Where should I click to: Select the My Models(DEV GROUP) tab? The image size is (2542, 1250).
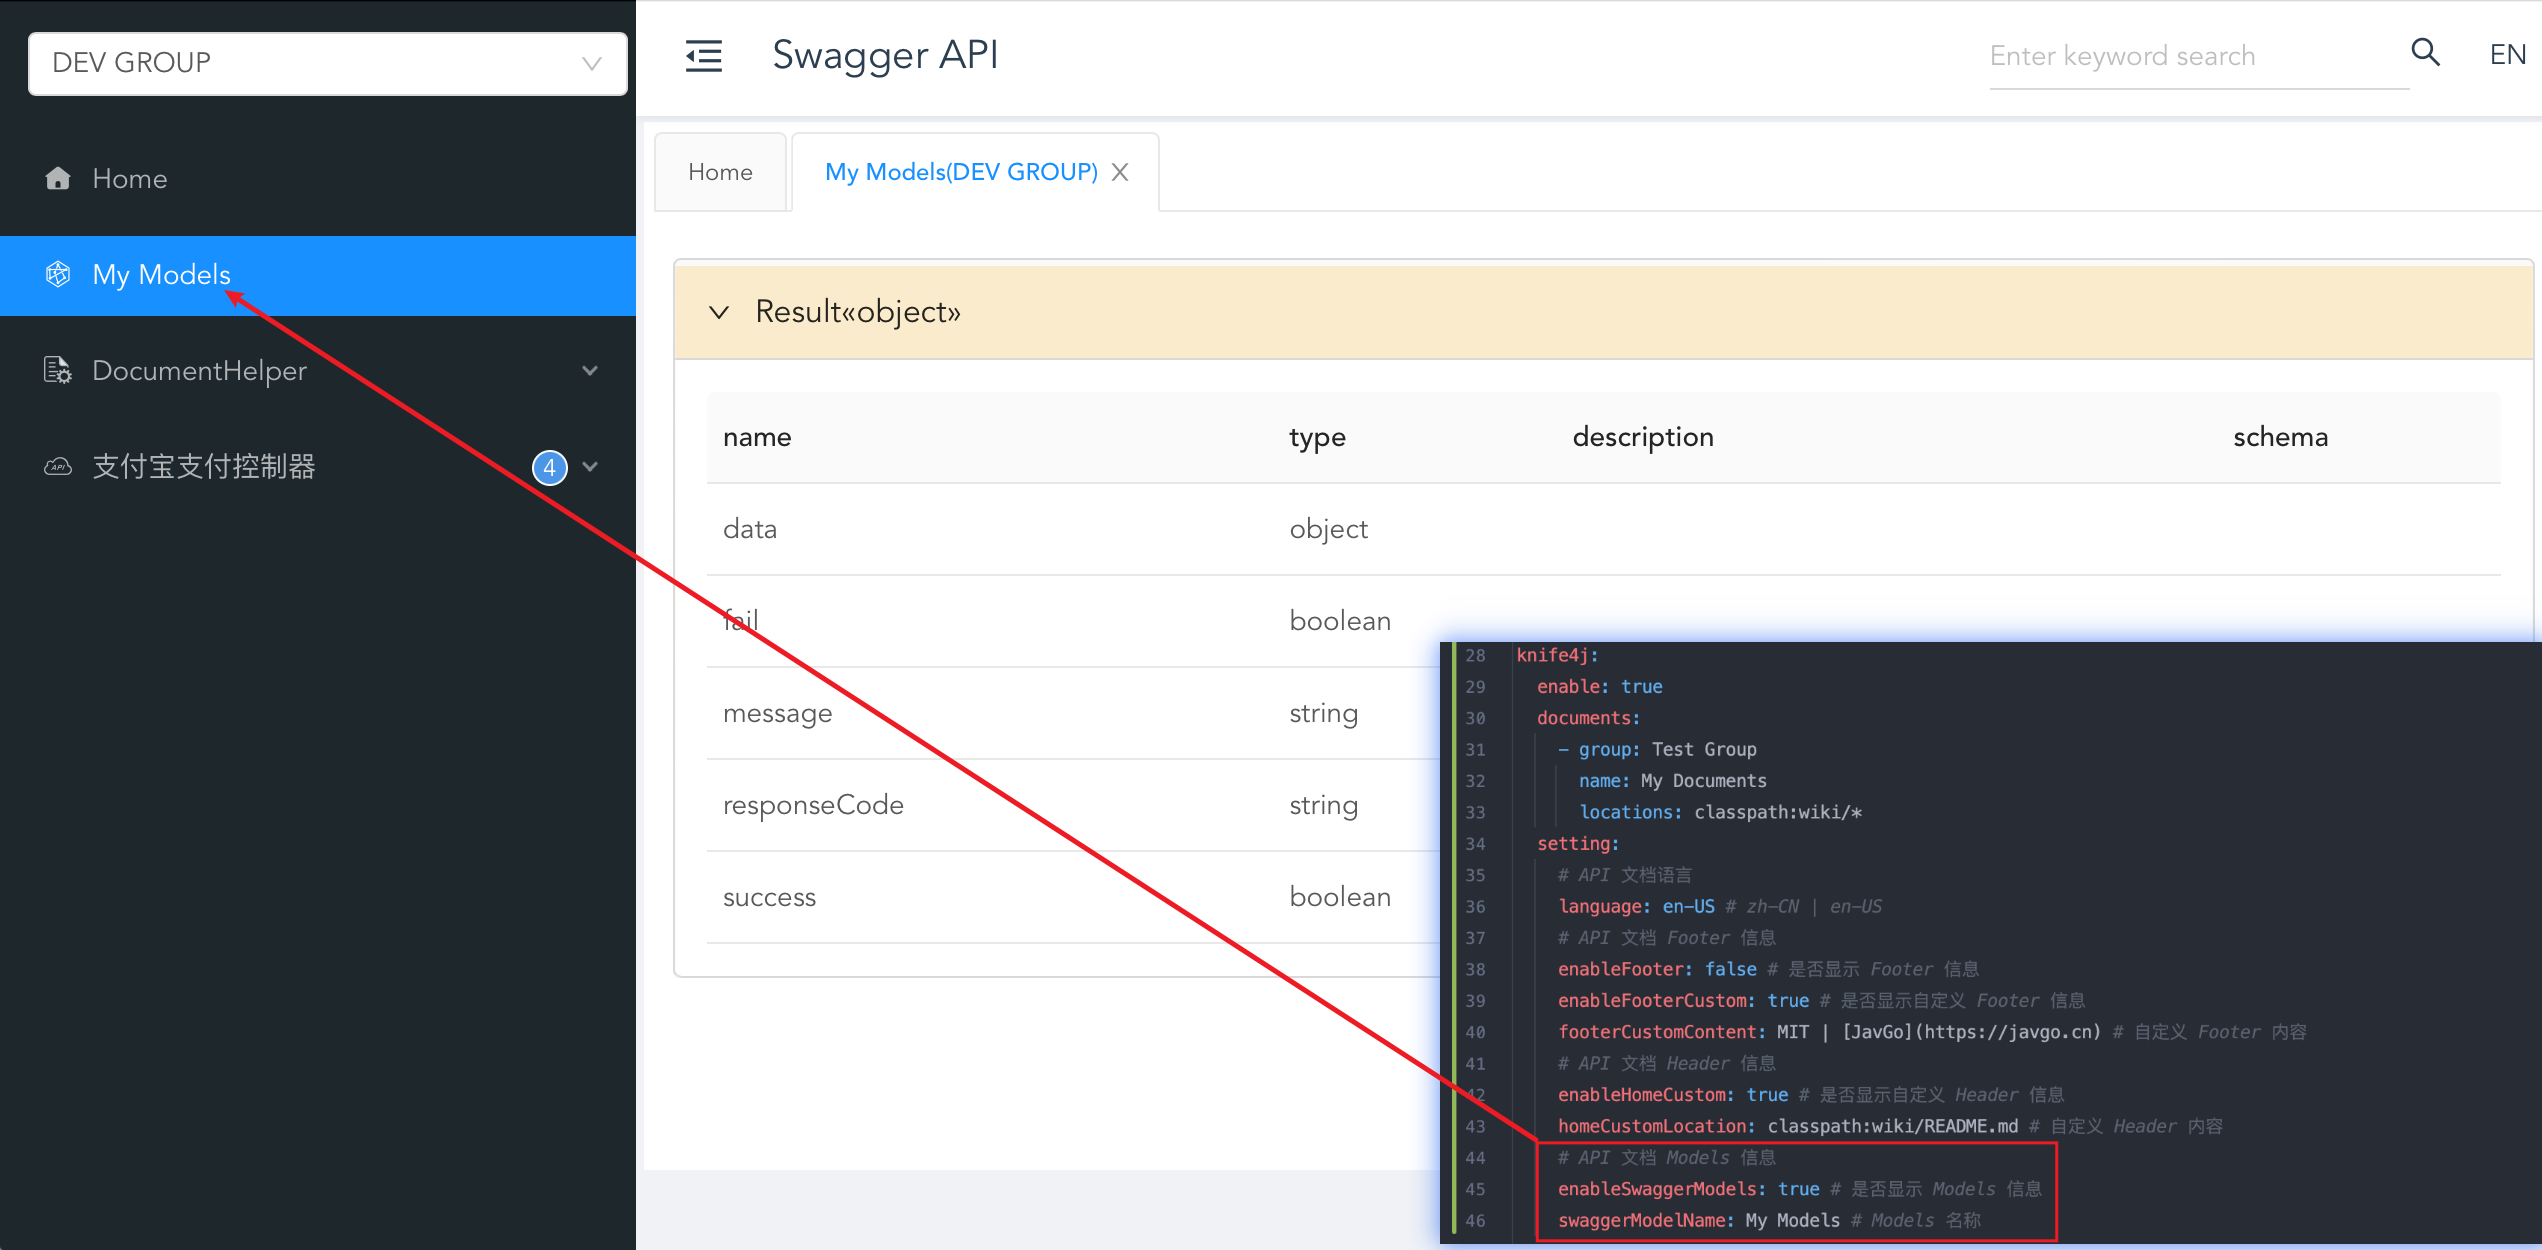point(960,171)
